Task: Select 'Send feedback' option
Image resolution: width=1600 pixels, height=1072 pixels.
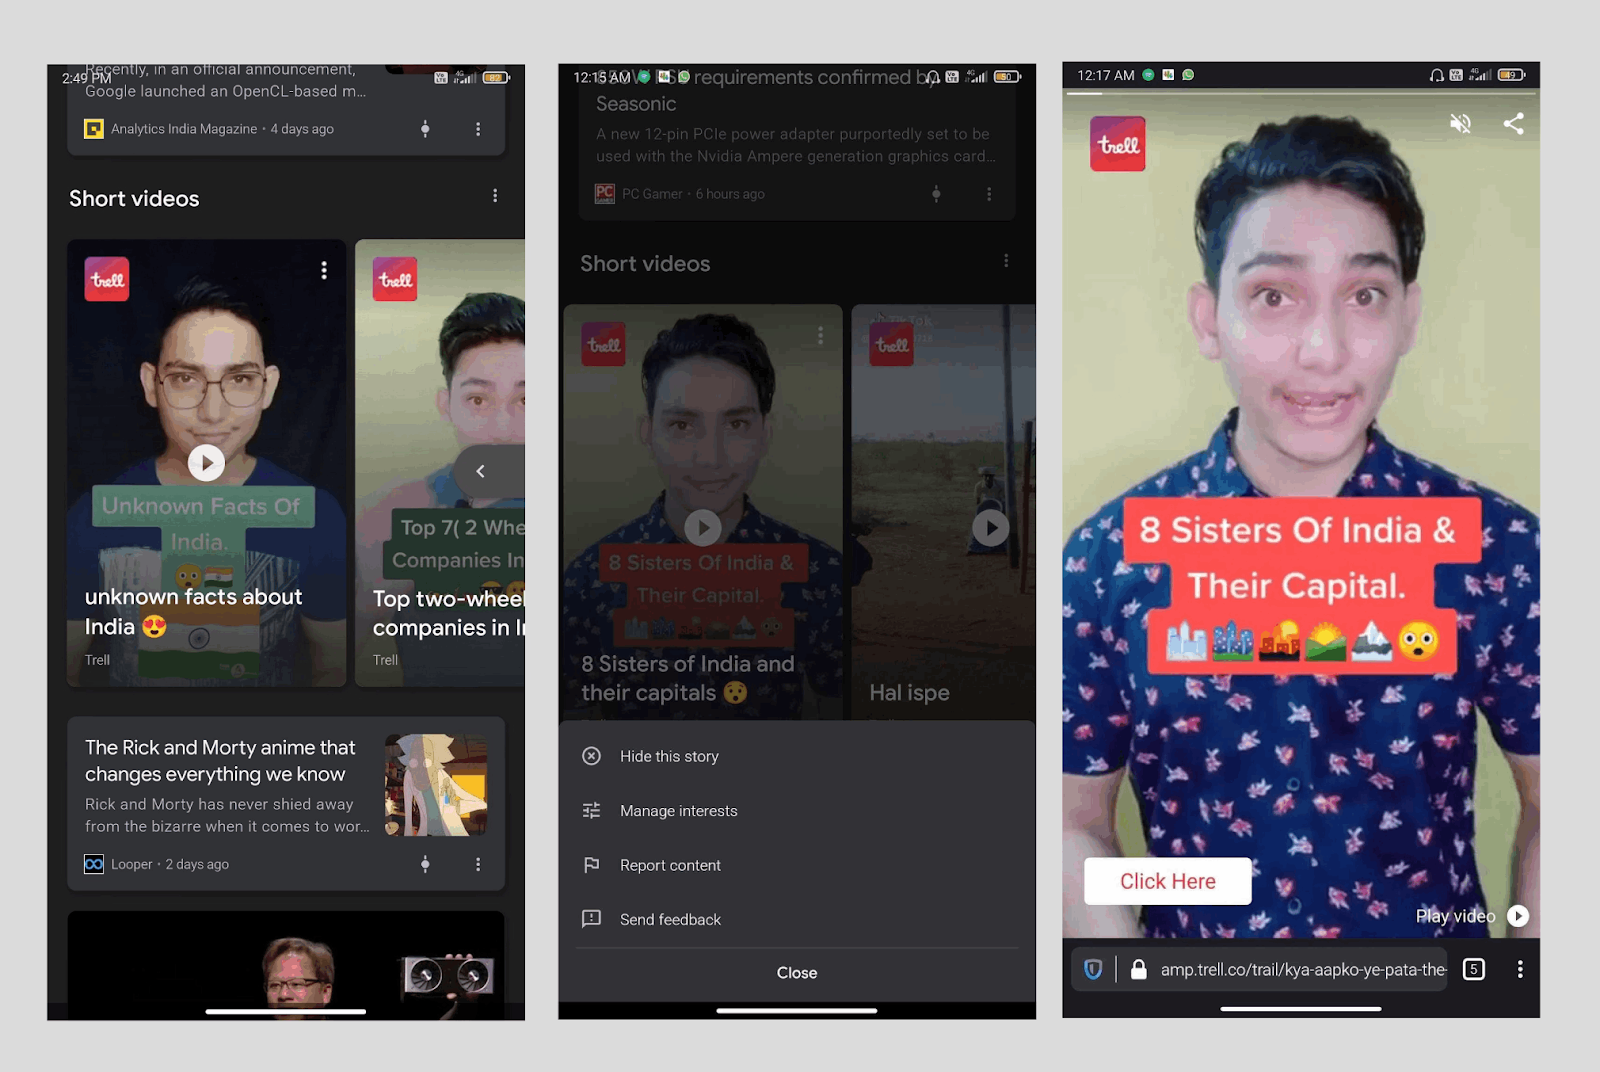Action: click(x=797, y=919)
